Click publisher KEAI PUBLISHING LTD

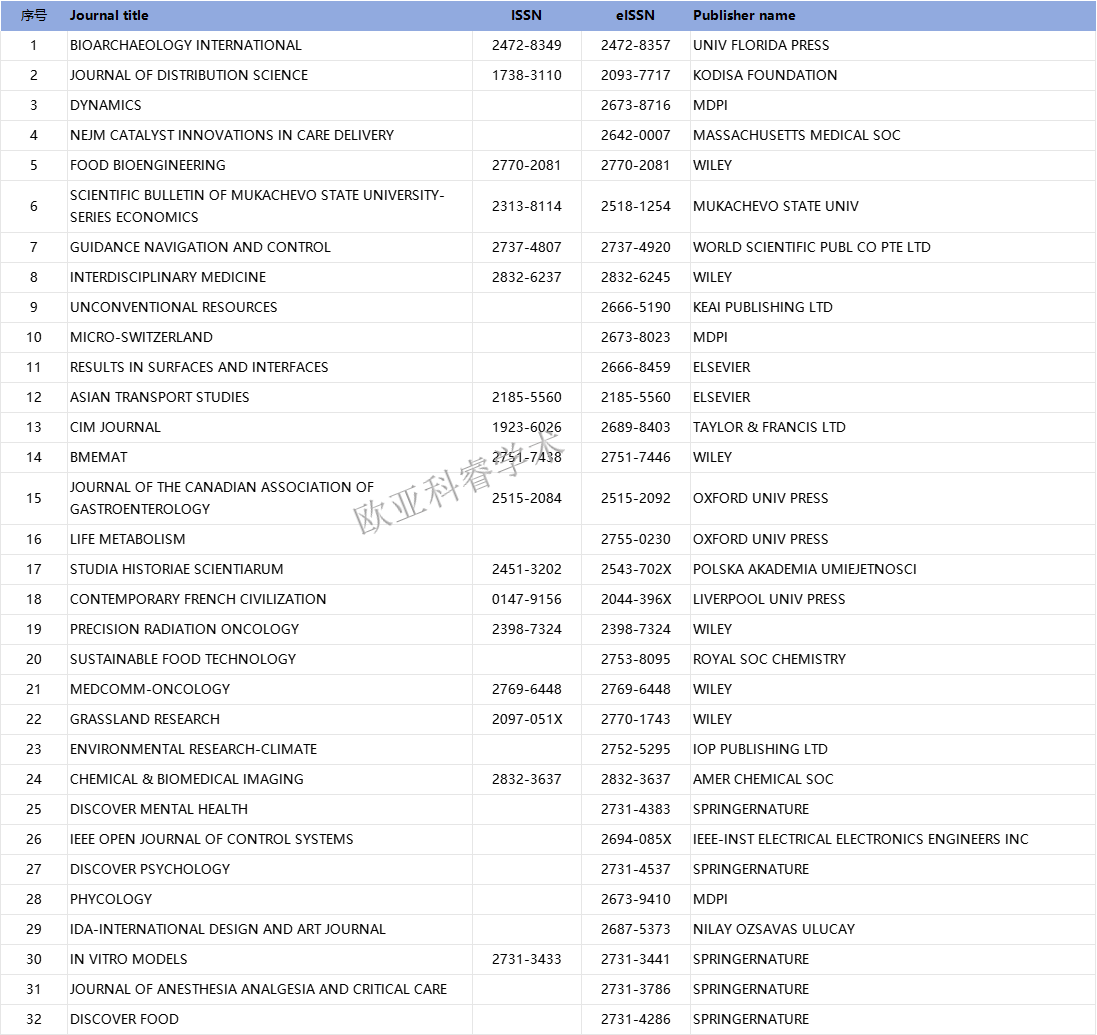763,308
